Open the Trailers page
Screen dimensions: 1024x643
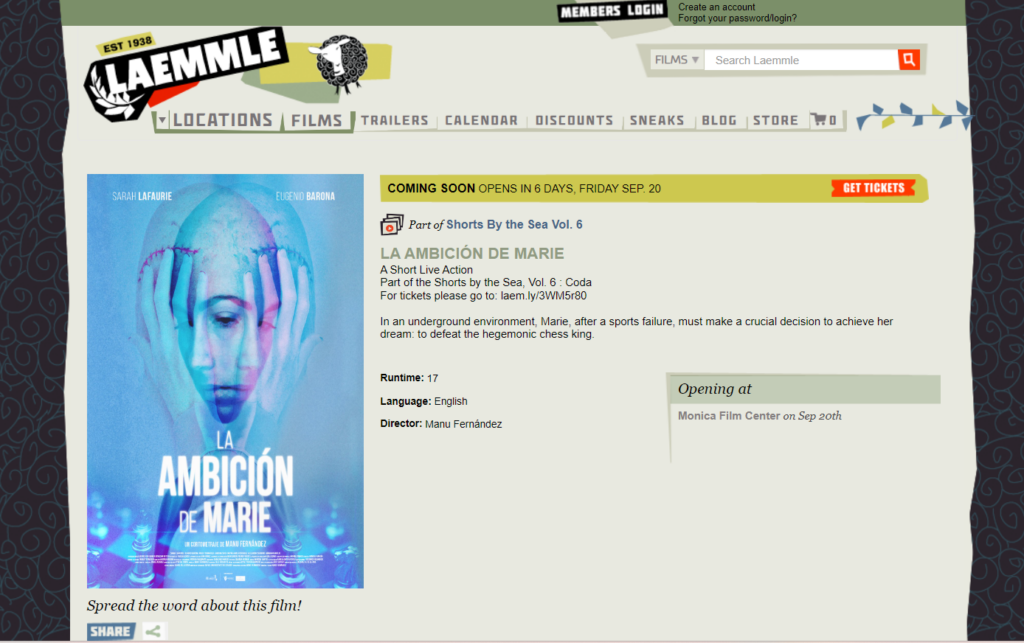[394, 121]
